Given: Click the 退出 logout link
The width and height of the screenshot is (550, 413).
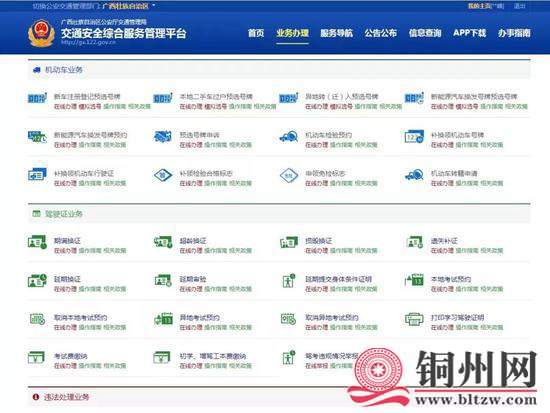Looking at the screenshot, I should click(x=519, y=6).
